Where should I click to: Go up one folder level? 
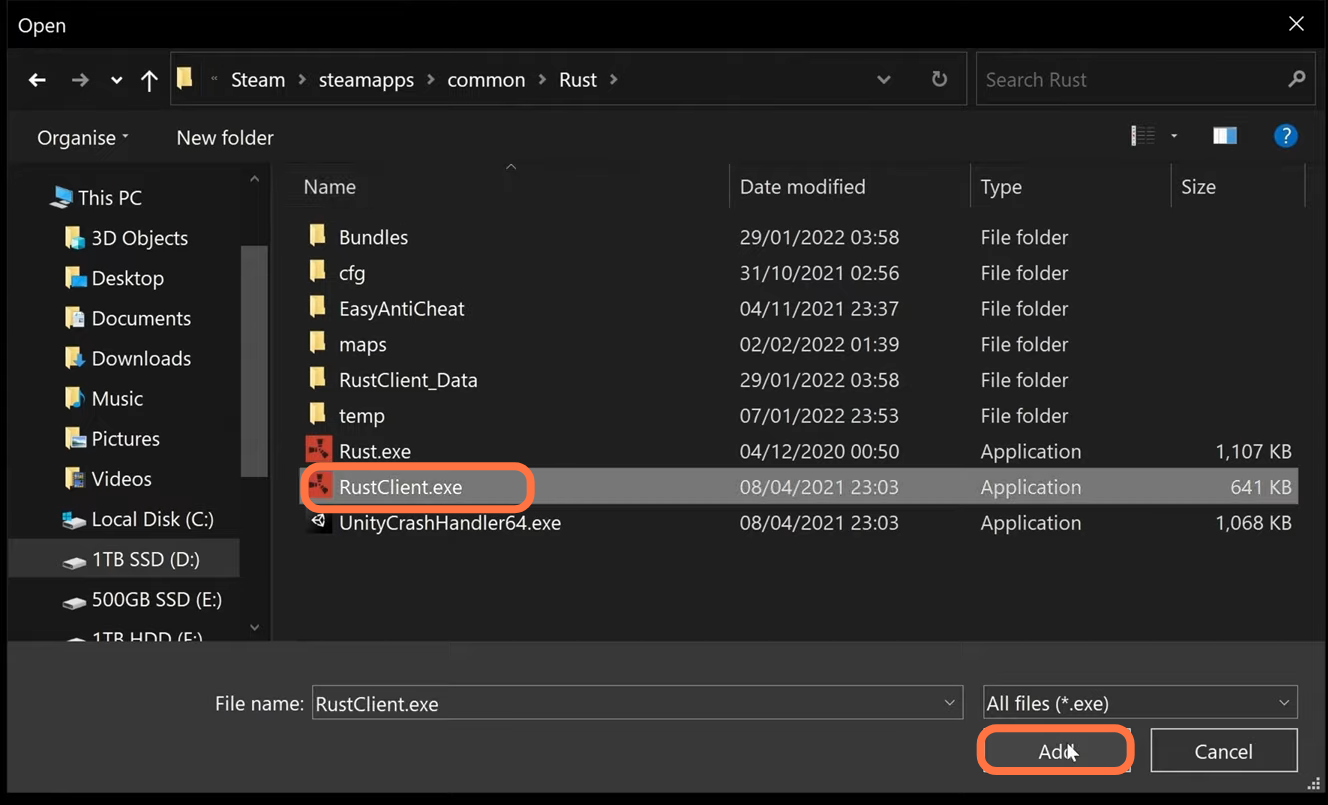[149, 80]
